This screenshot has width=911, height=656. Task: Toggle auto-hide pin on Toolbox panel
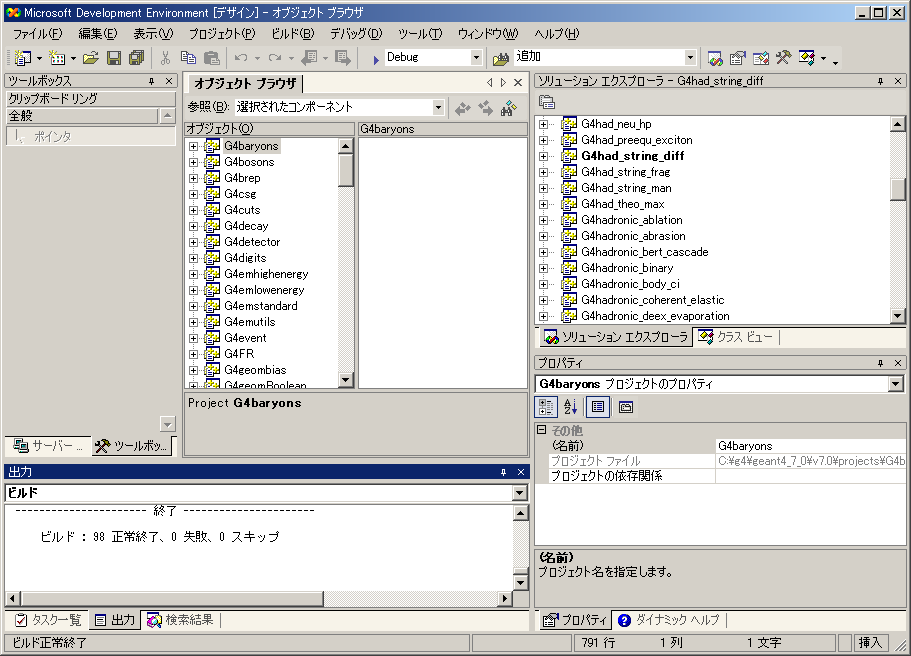click(x=152, y=81)
